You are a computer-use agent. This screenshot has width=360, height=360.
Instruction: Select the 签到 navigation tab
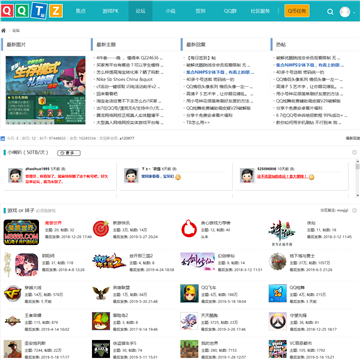pos(200,11)
